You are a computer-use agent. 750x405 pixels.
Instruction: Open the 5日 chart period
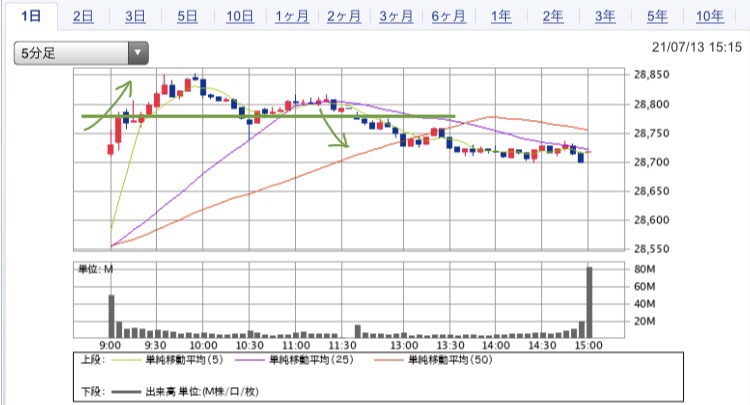click(188, 16)
